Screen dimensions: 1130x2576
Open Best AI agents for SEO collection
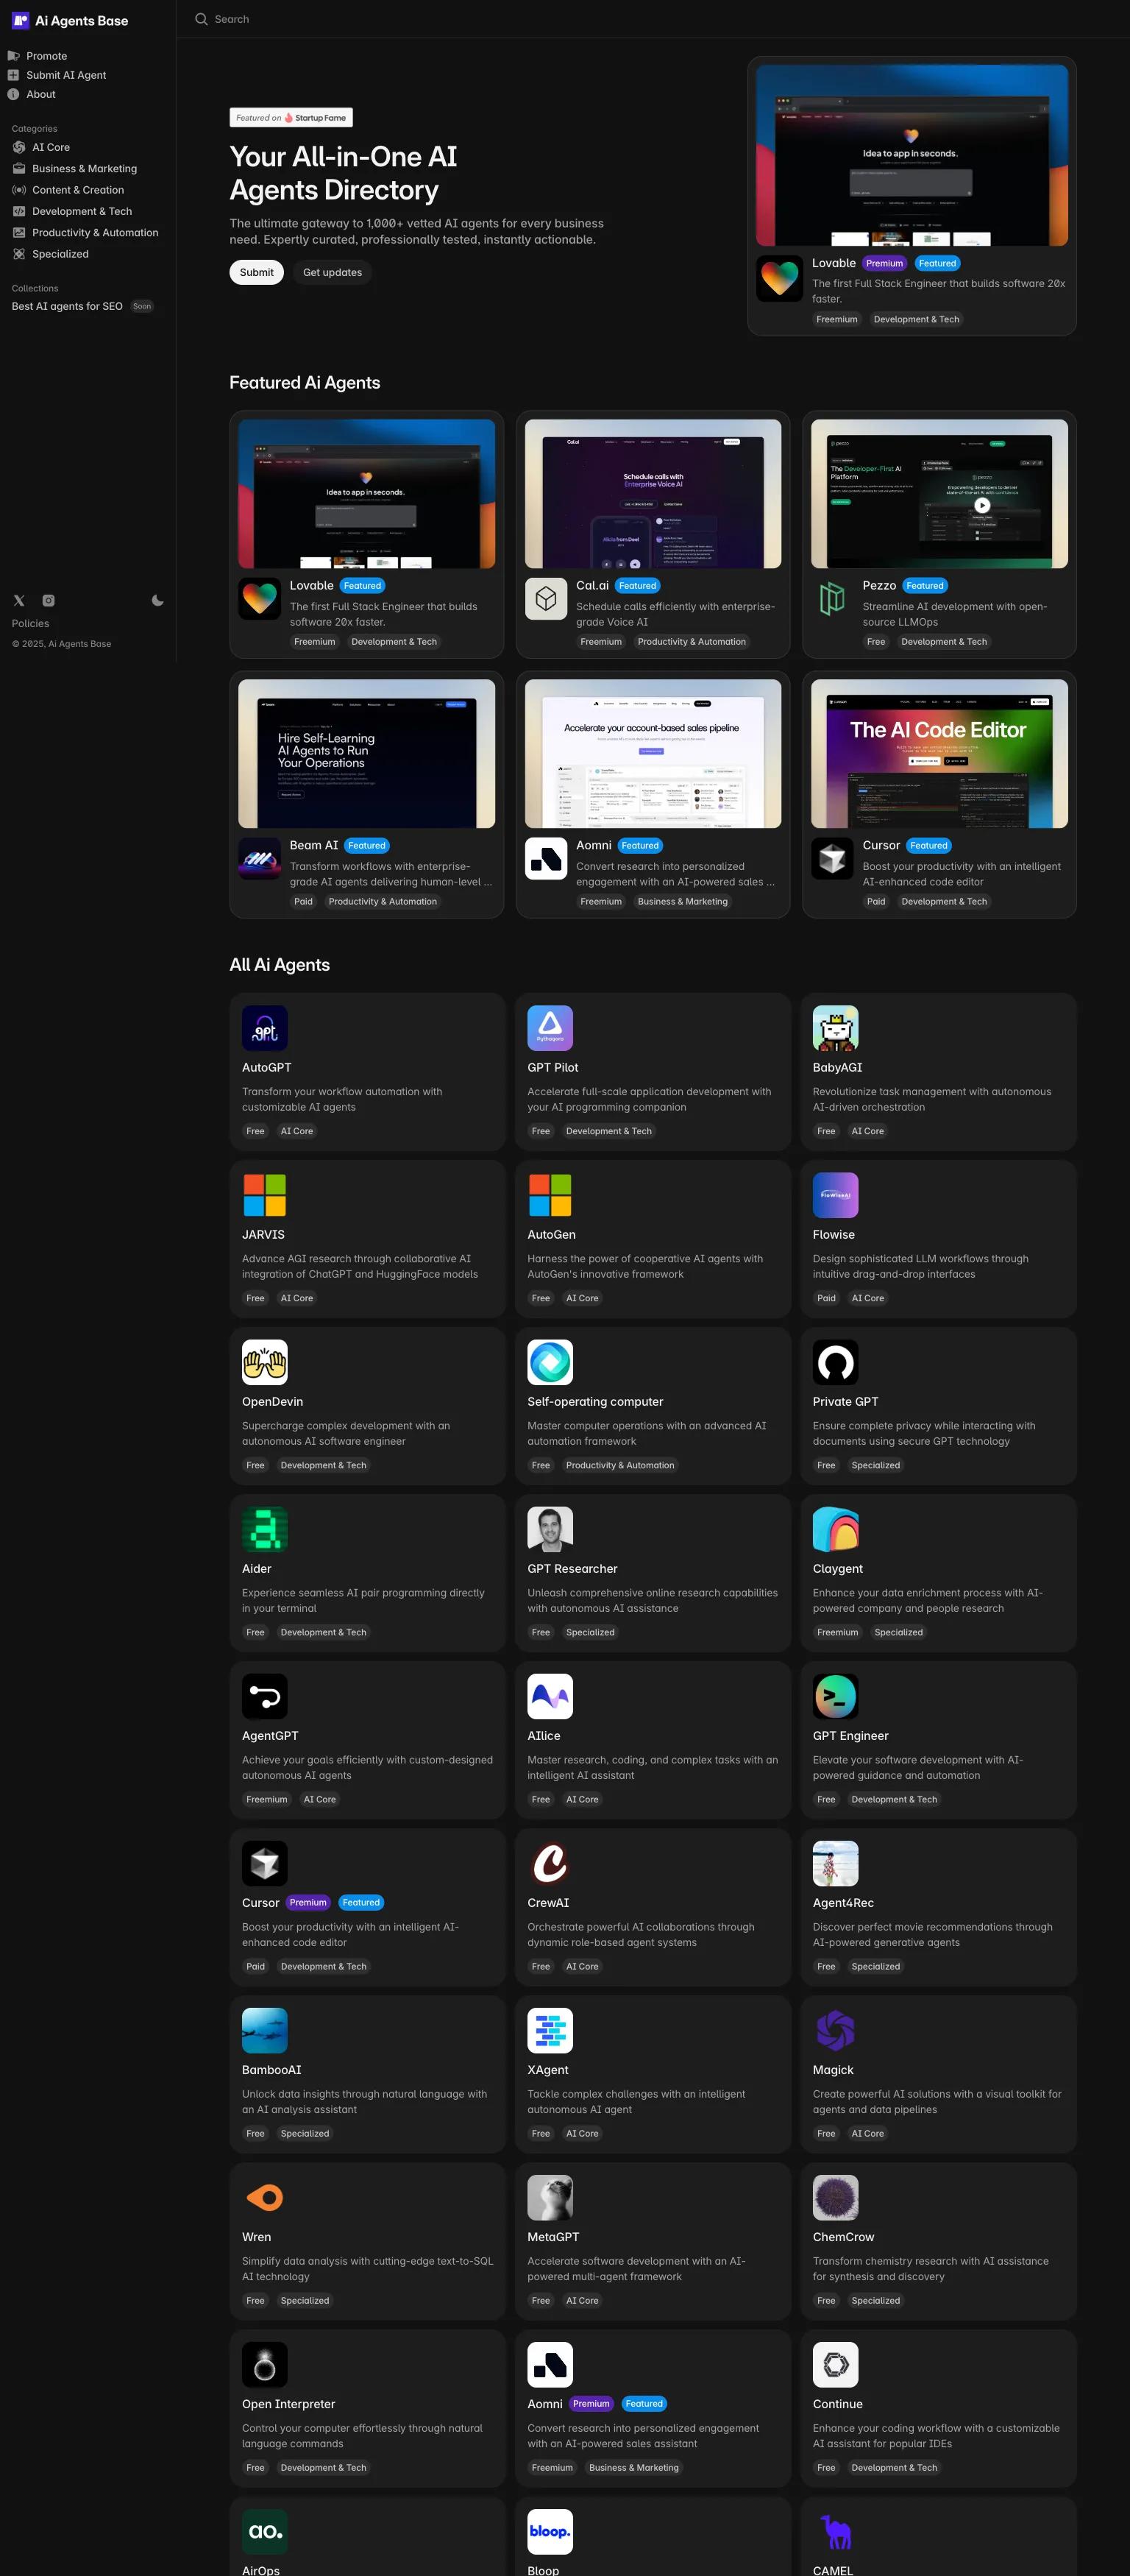click(x=67, y=306)
